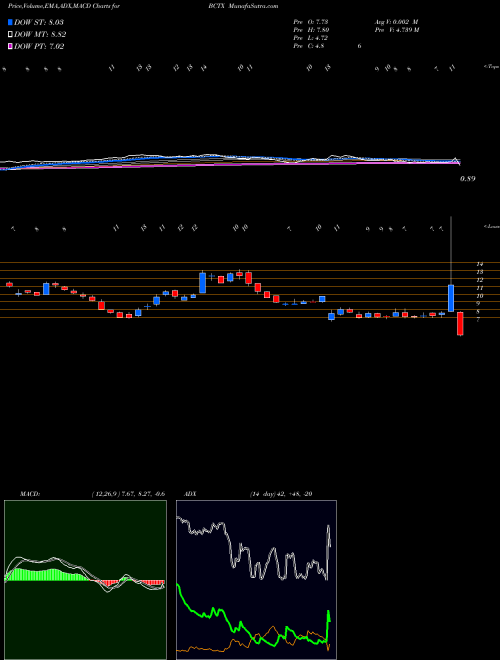
Task: Click the last red candlestick on the chart
Action: click(460, 323)
